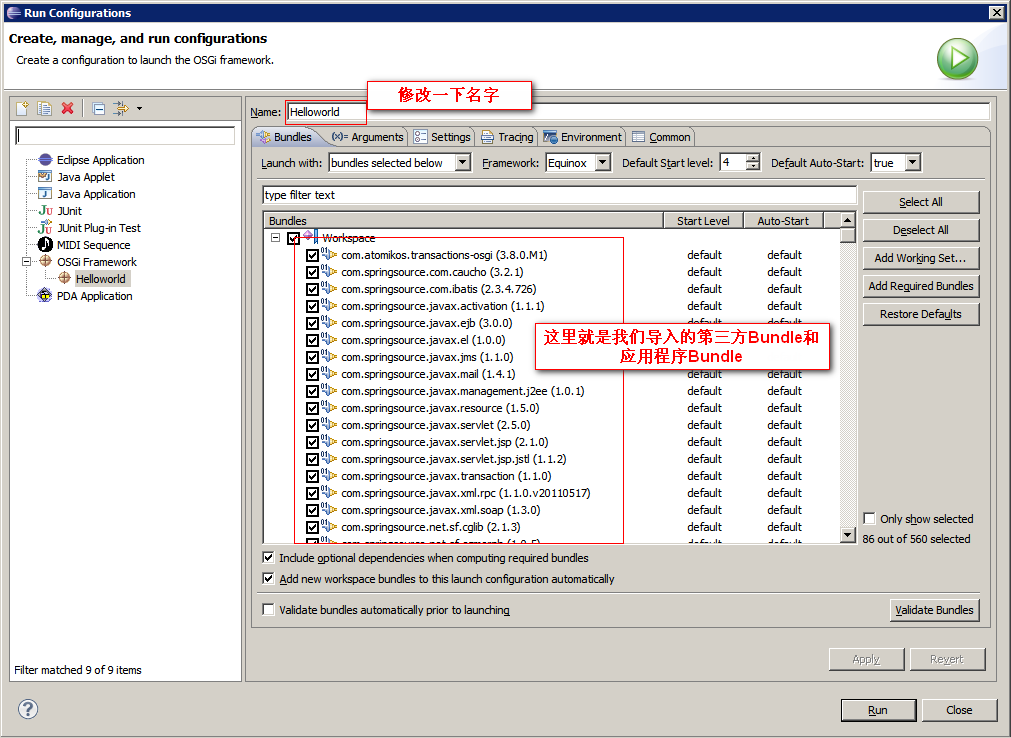The height and width of the screenshot is (738, 1011).
Task: Toggle the Workspace group checkbox
Action: [x=293, y=238]
